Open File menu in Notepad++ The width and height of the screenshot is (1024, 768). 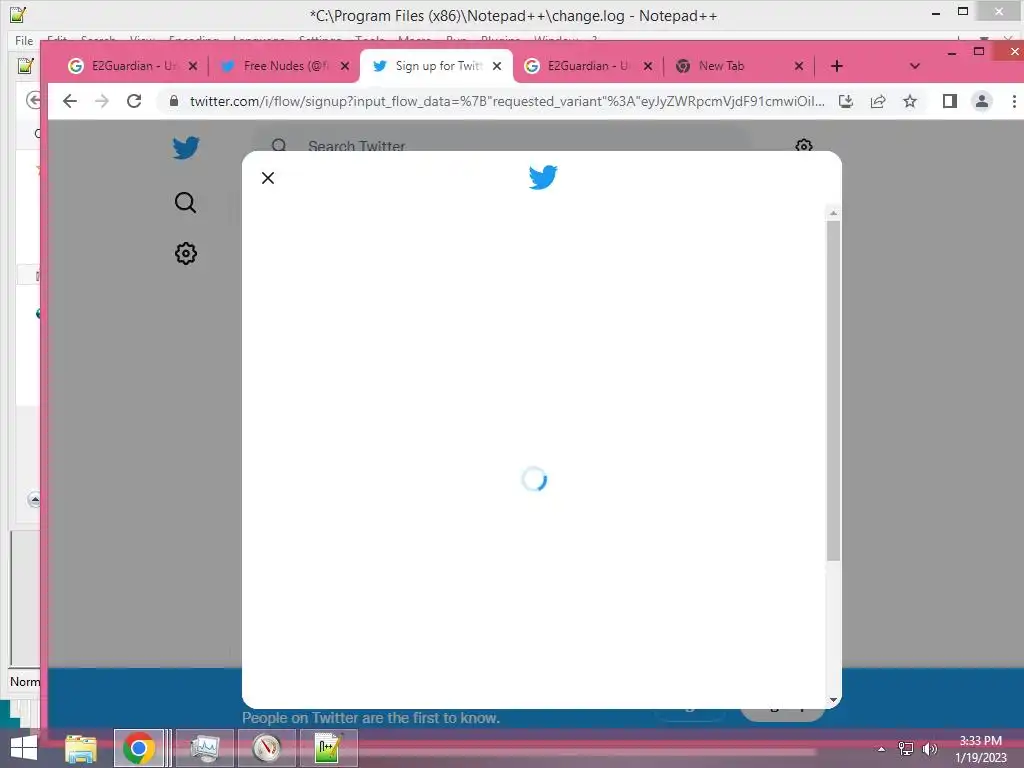(24, 40)
